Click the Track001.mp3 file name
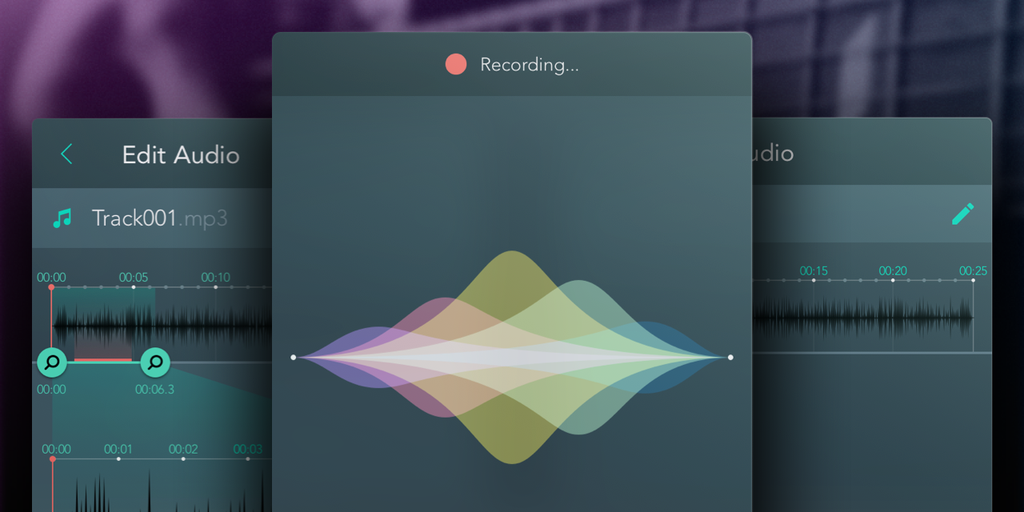The width and height of the screenshot is (1024, 512). click(x=159, y=218)
